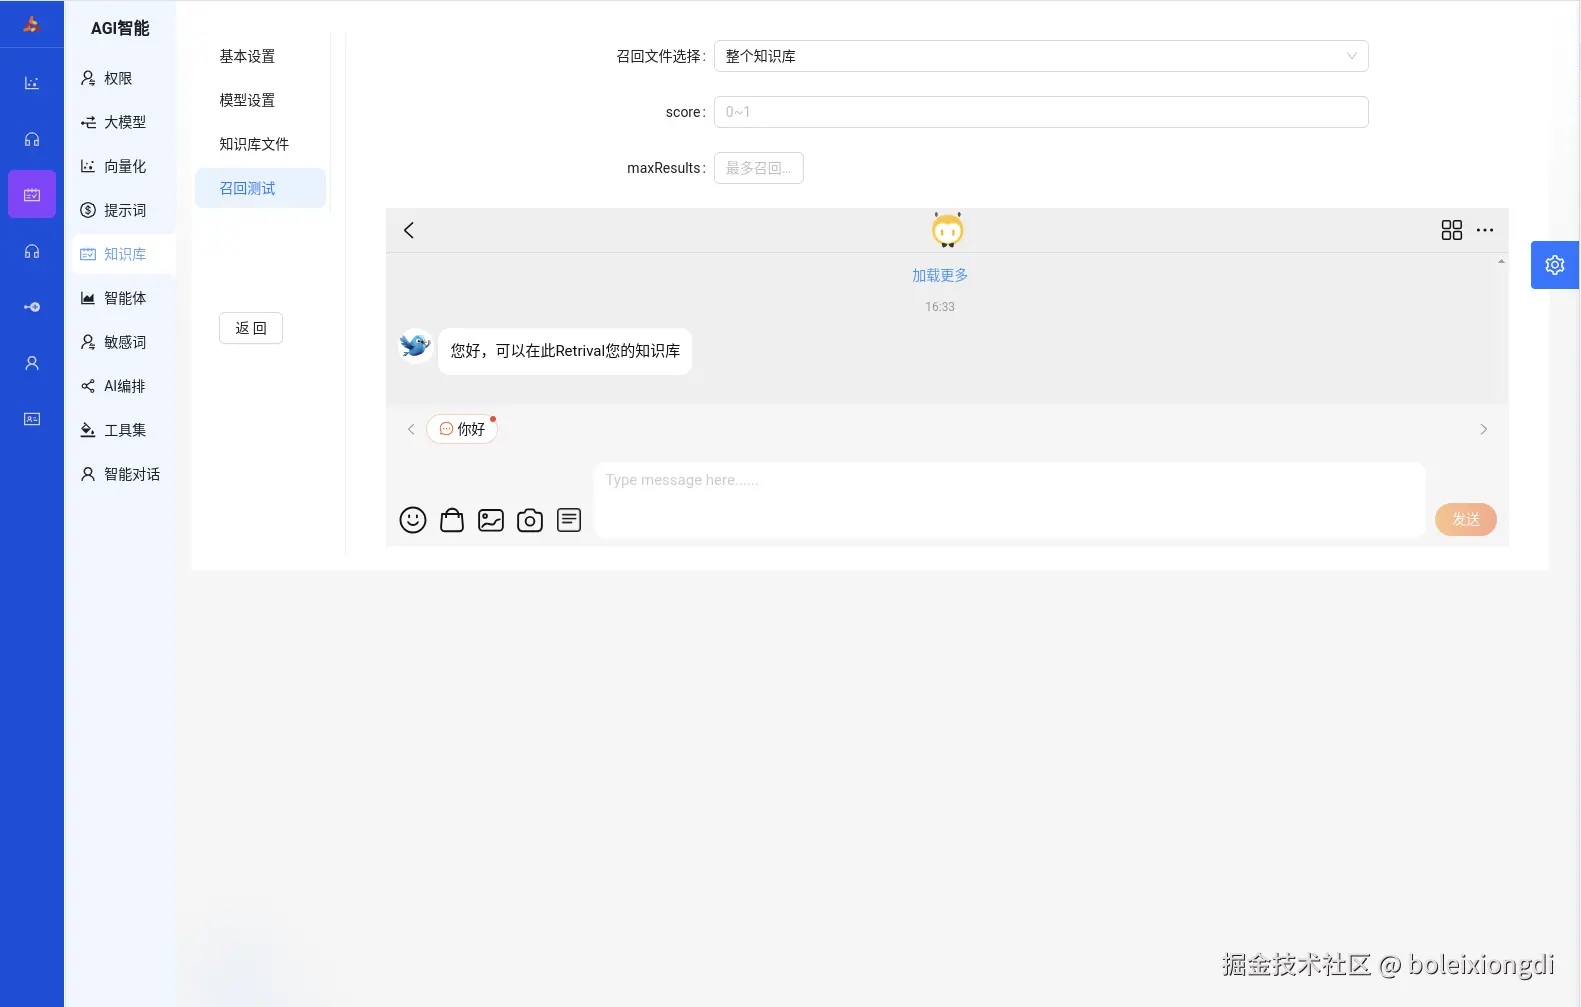Click the app logo at top-left
Screen dimensions: 1581x1007
[x=31, y=25]
